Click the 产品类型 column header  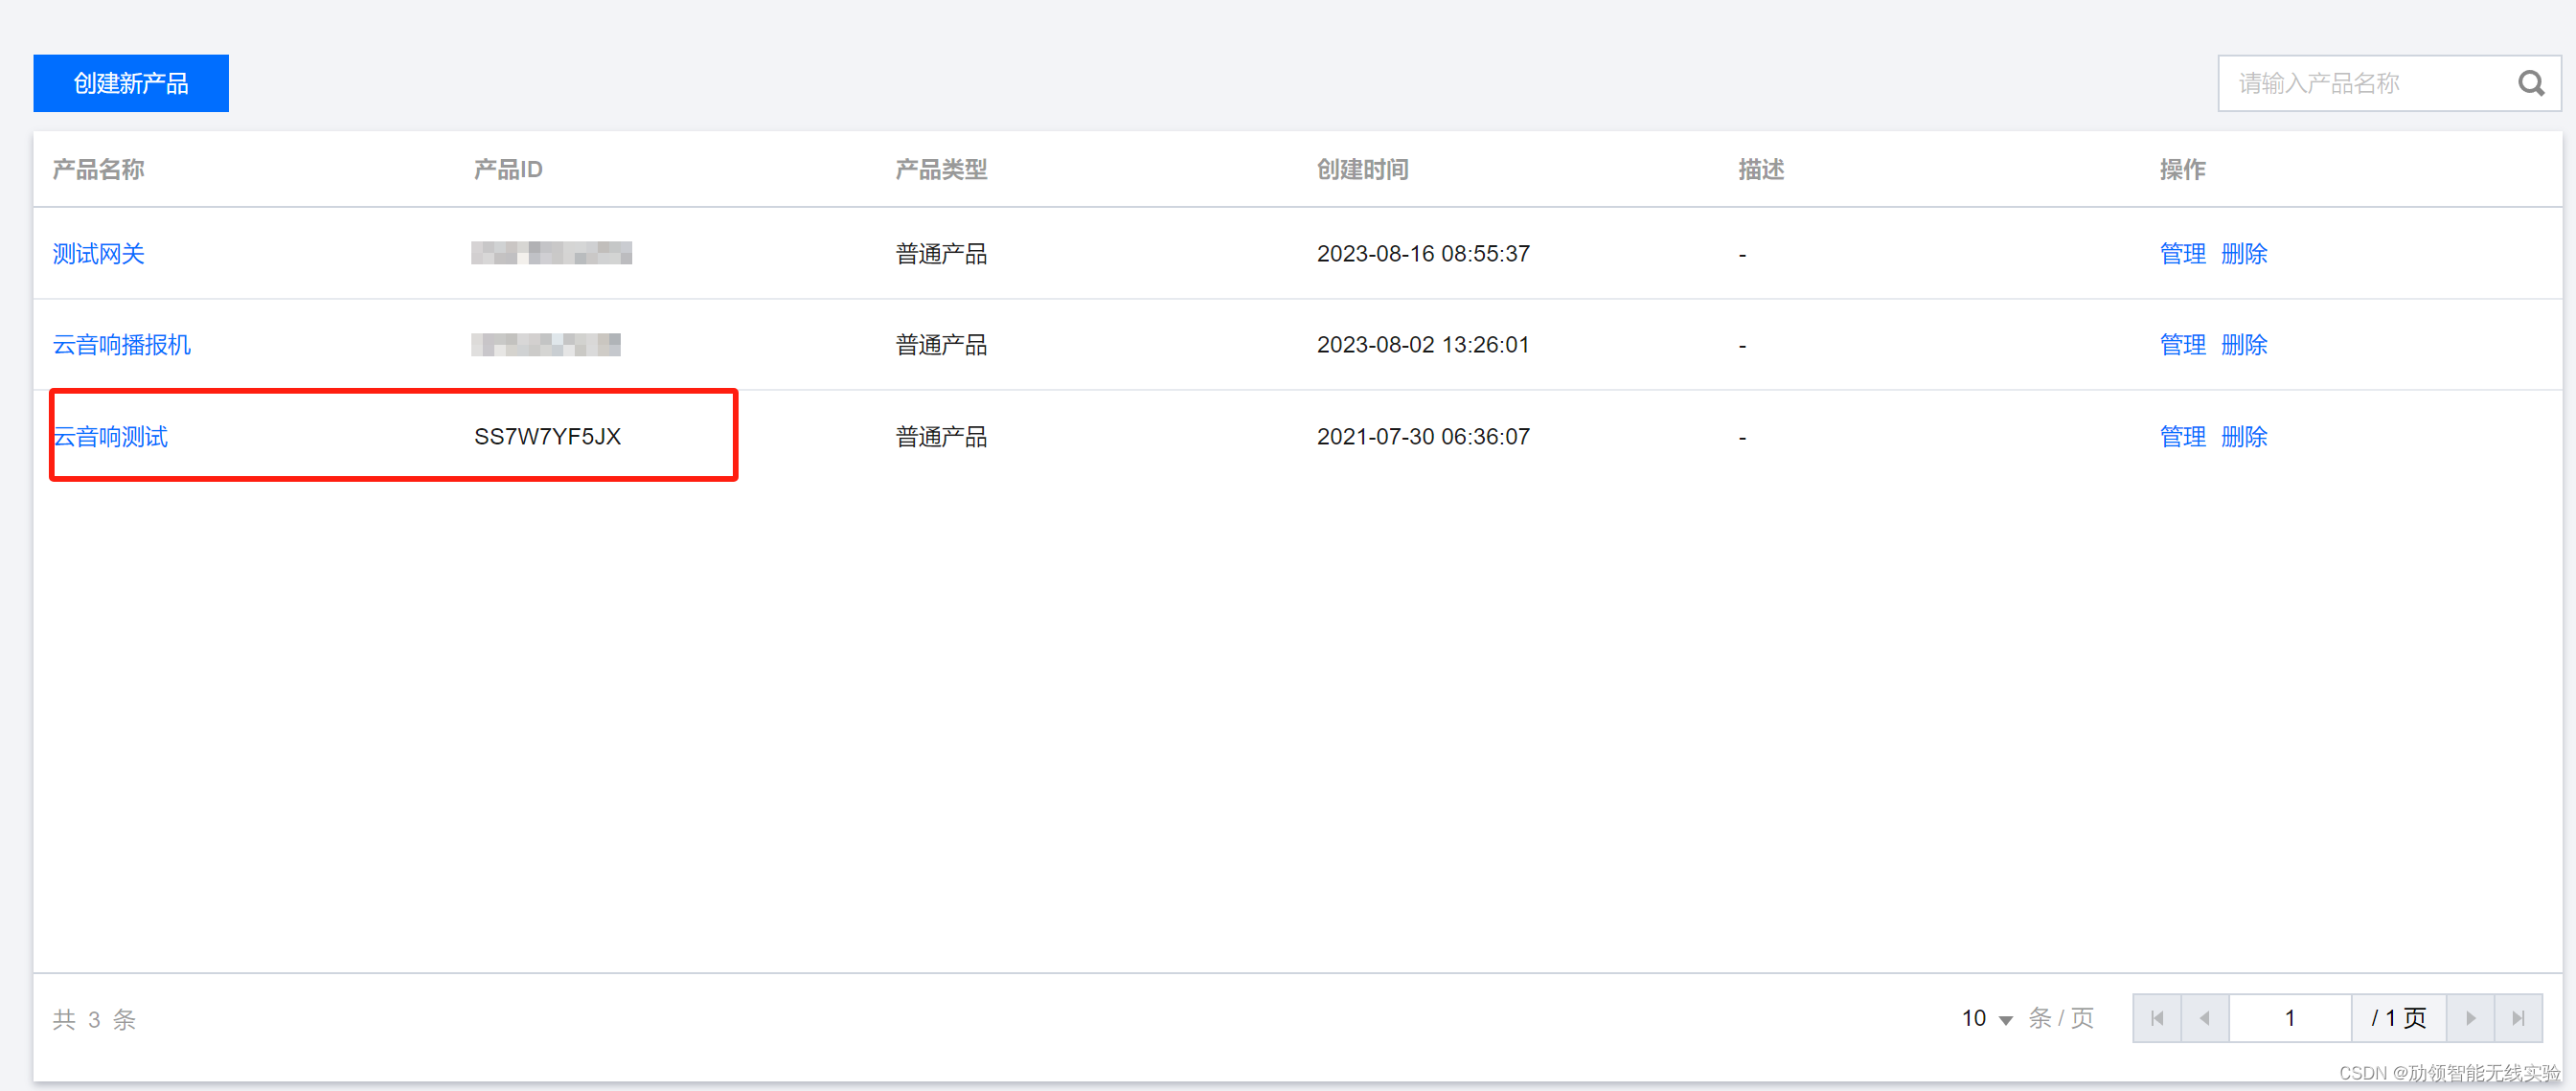click(941, 170)
